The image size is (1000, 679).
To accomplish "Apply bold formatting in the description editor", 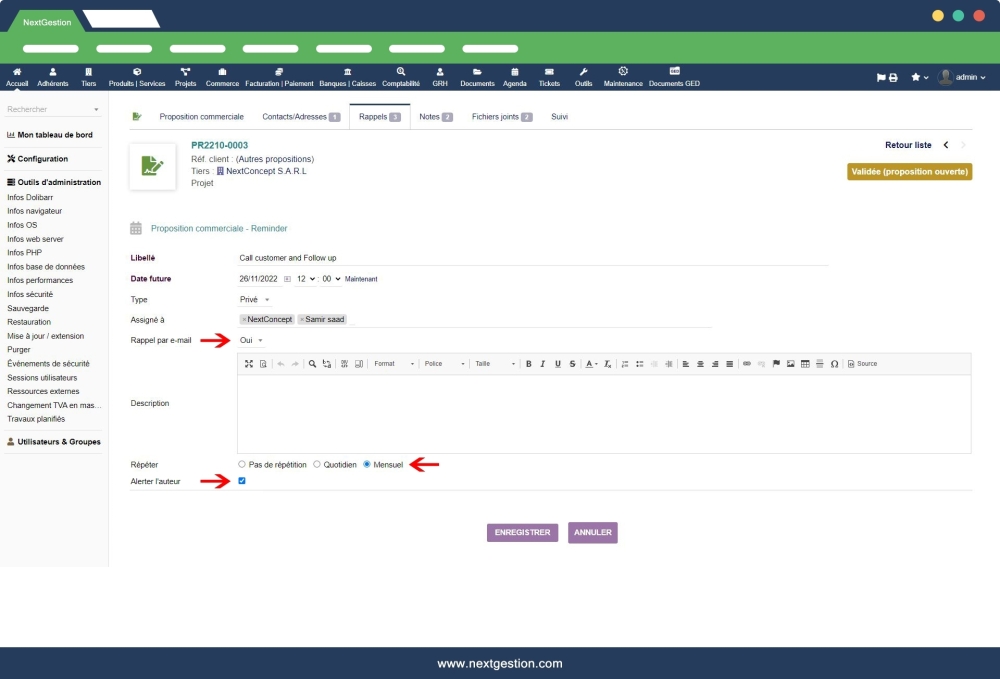I will click(528, 363).
